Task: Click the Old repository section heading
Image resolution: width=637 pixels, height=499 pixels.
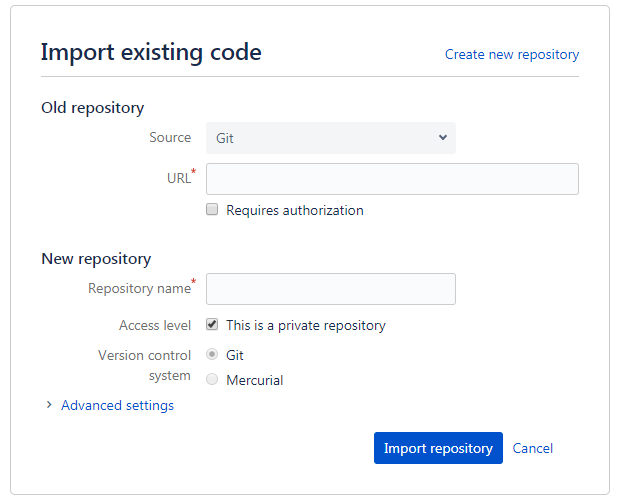Action: (93, 108)
